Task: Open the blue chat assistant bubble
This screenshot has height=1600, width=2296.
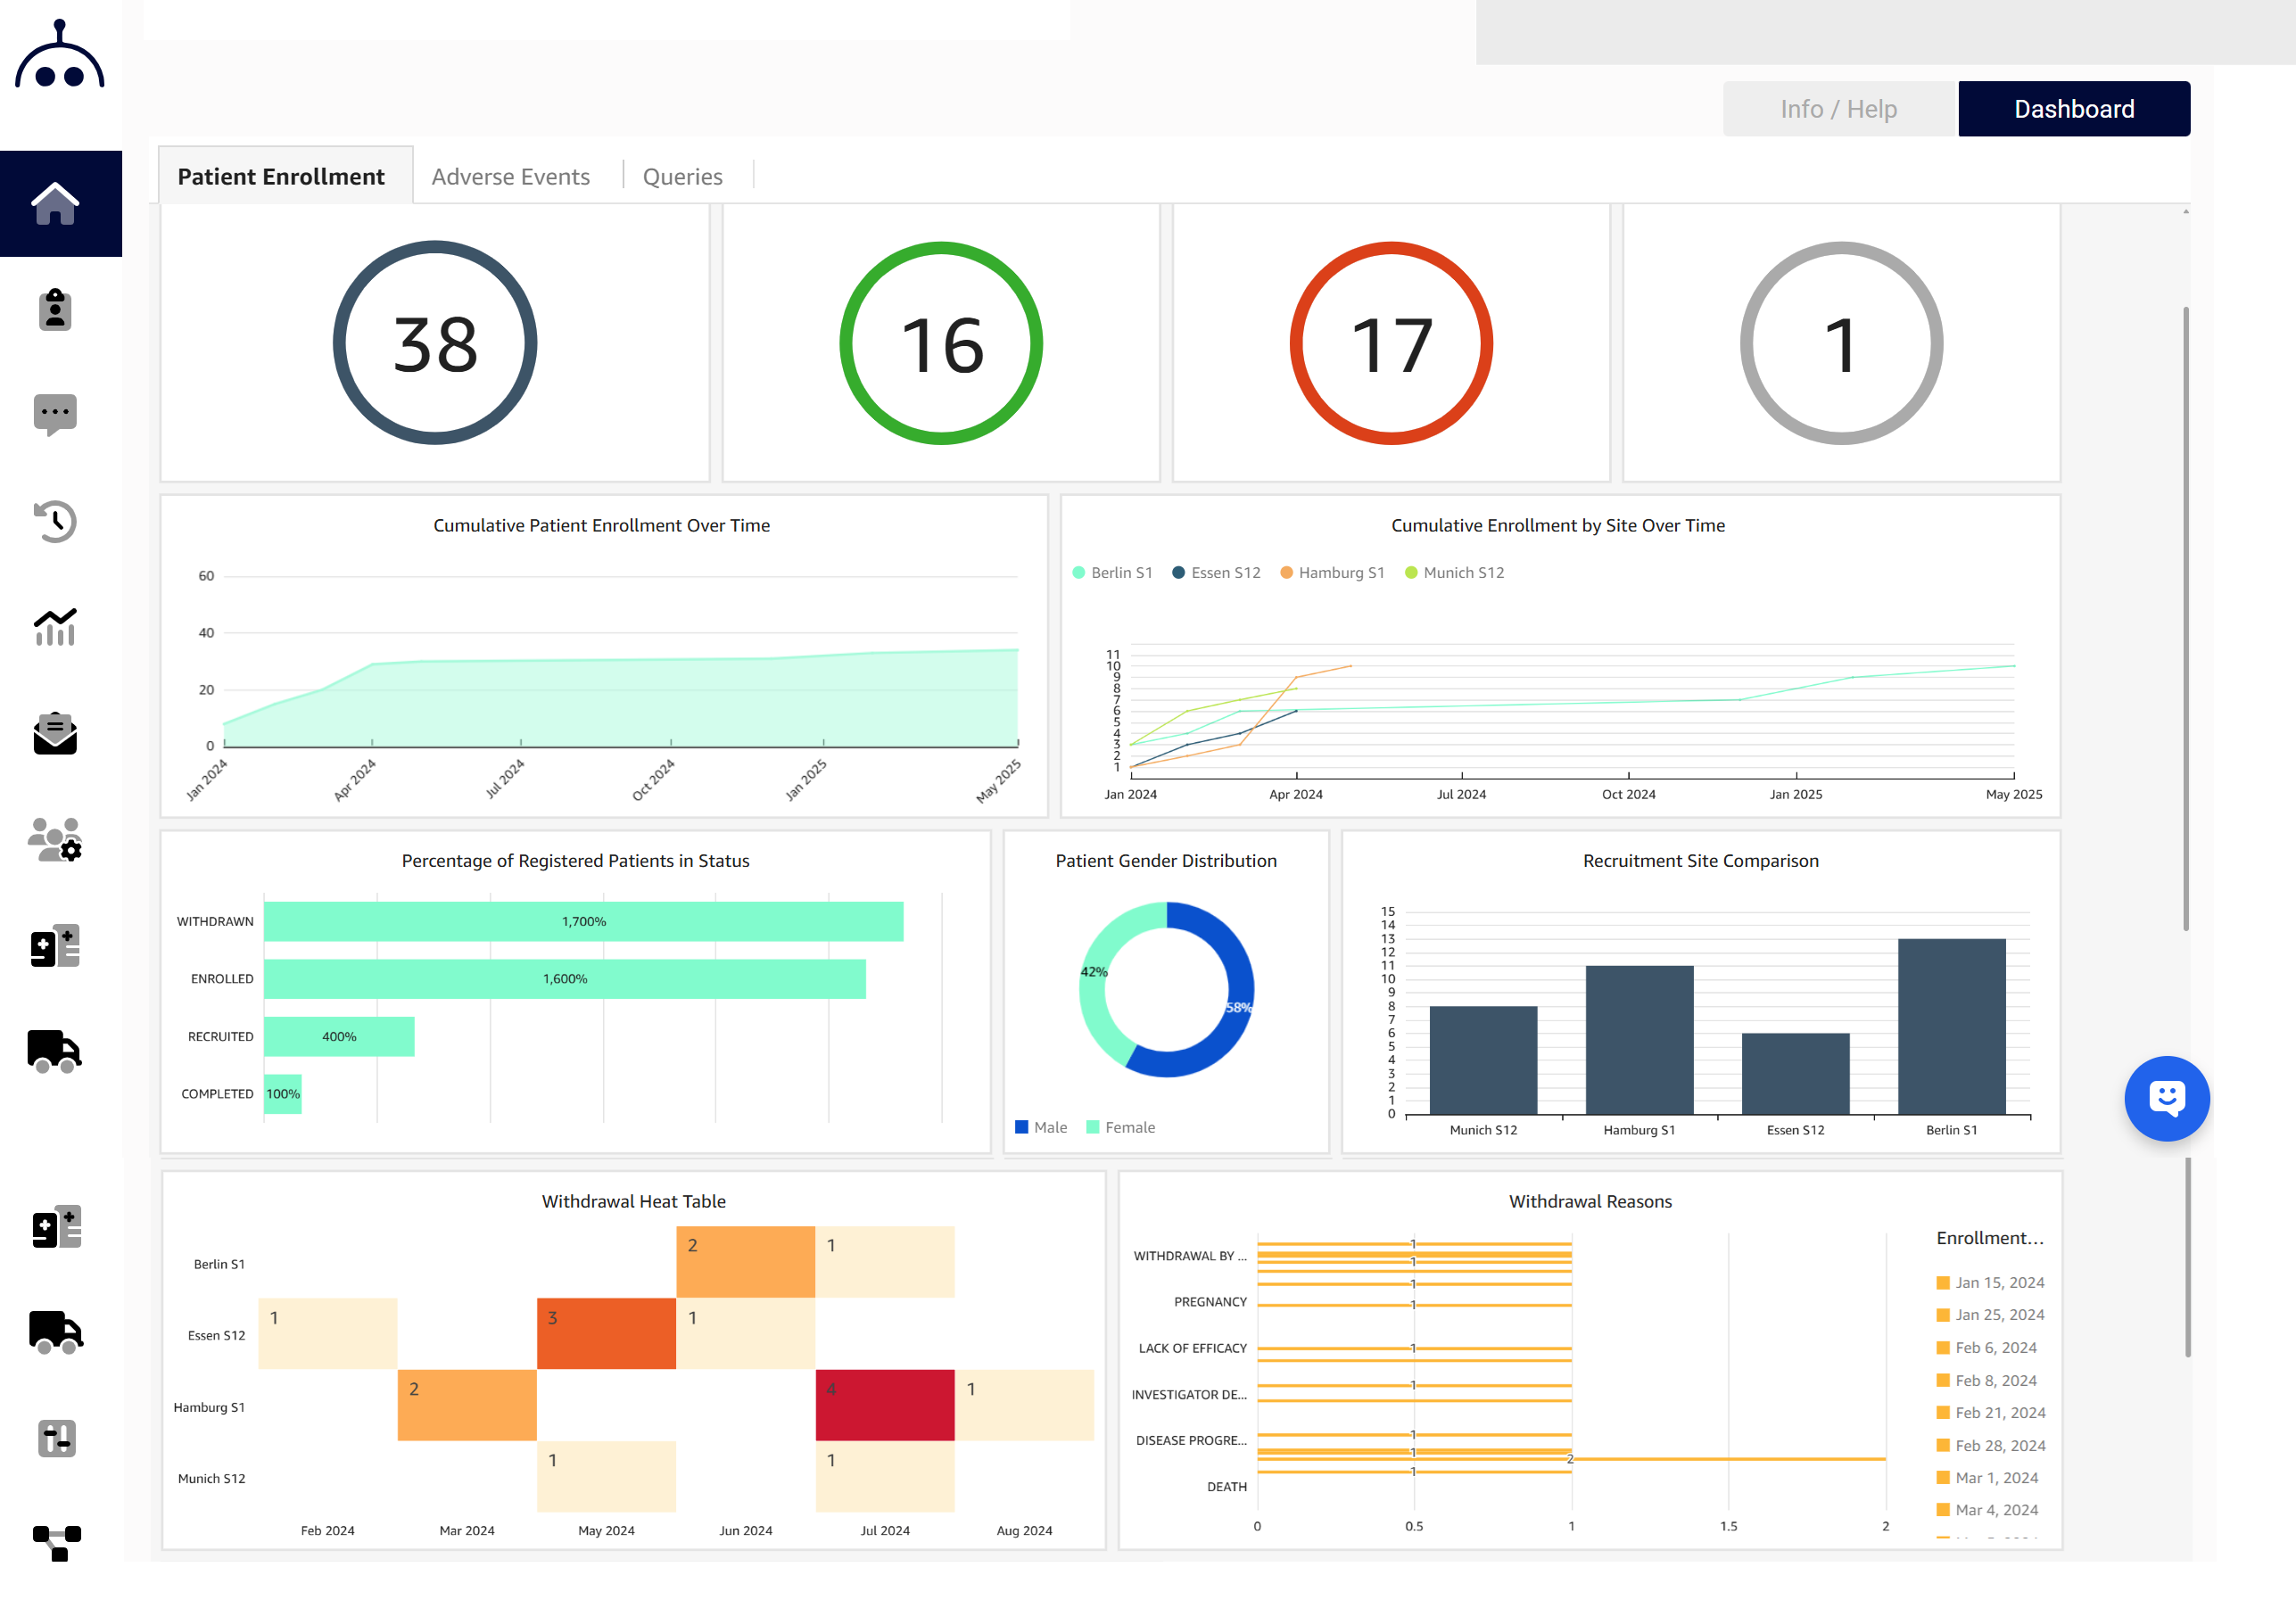Action: 2167,1098
